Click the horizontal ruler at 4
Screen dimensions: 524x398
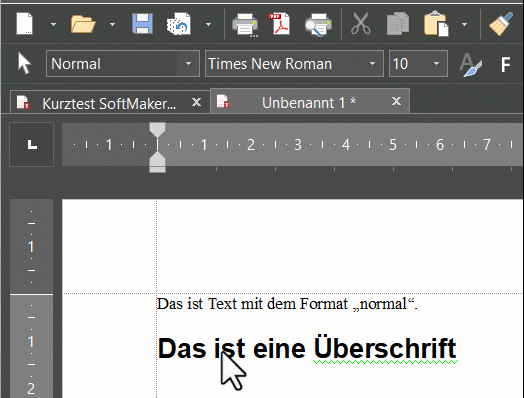[346, 145]
